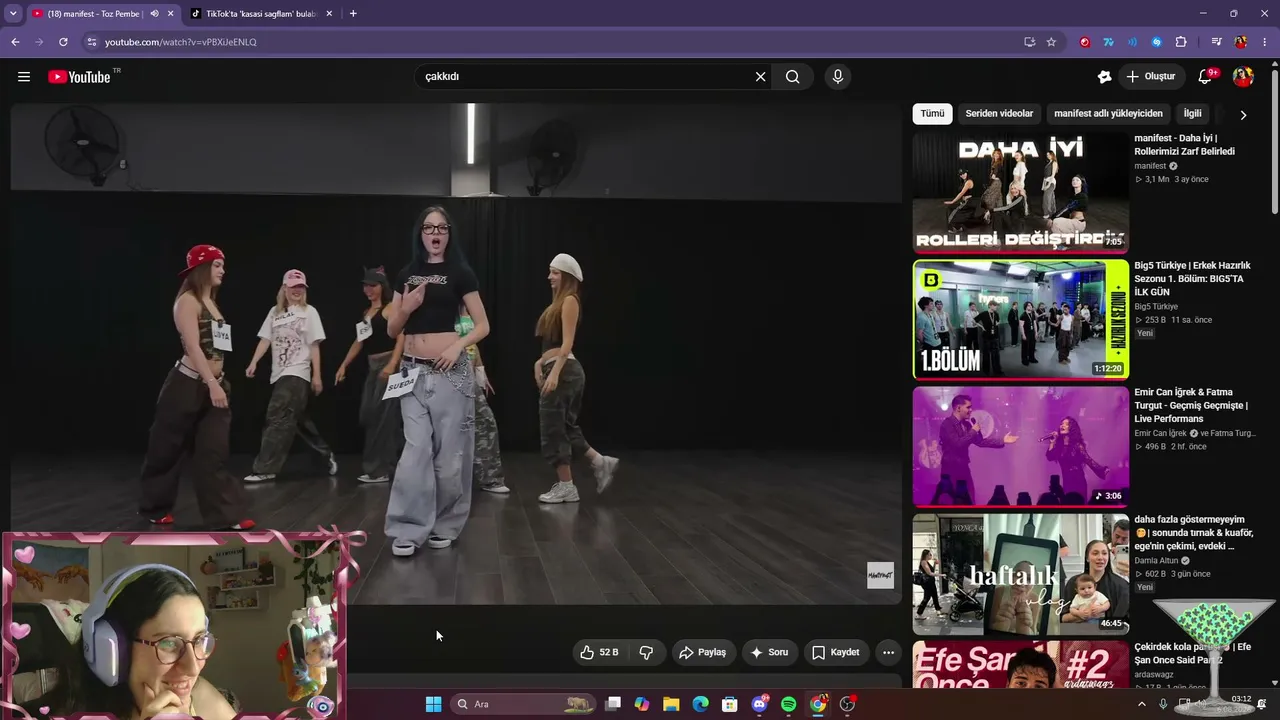Click the Oluştur create button
Image resolution: width=1280 pixels, height=720 pixels.
coord(1150,77)
